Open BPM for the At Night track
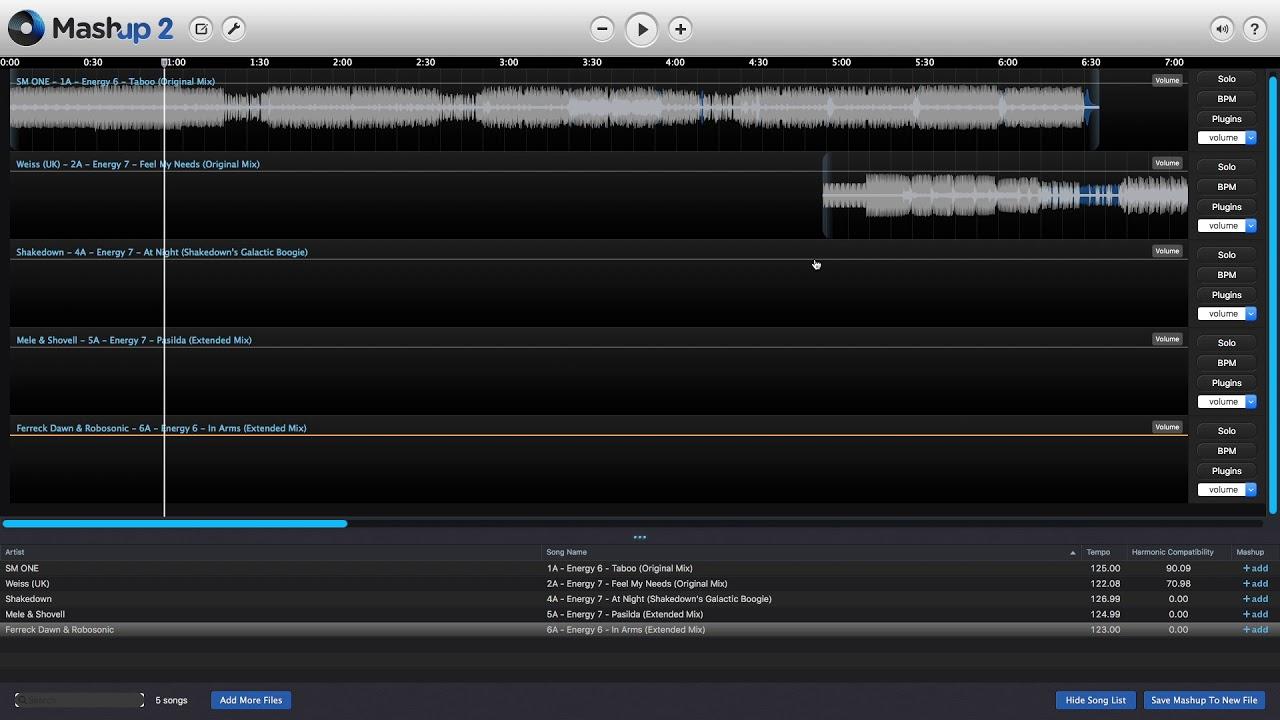This screenshot has width=1280, height=720. 1227,275
